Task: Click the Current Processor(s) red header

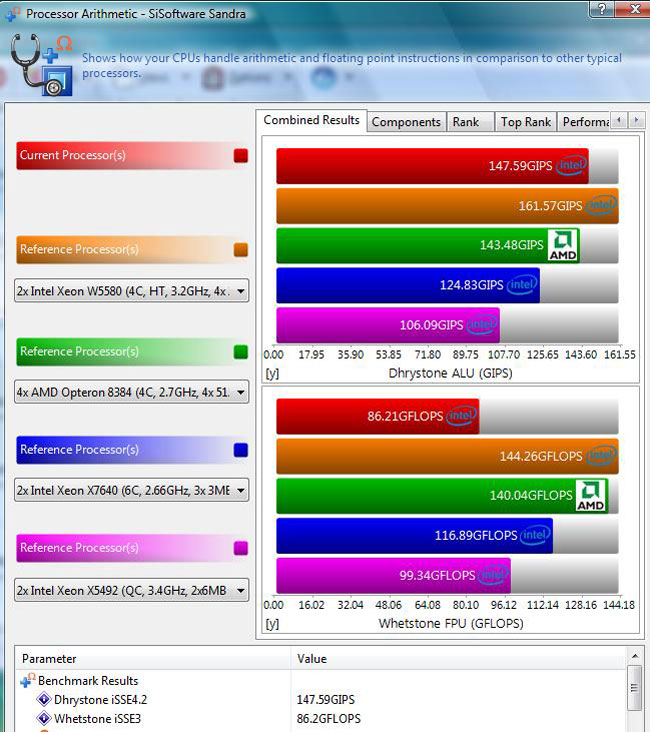Action: (x=133, y=155)
